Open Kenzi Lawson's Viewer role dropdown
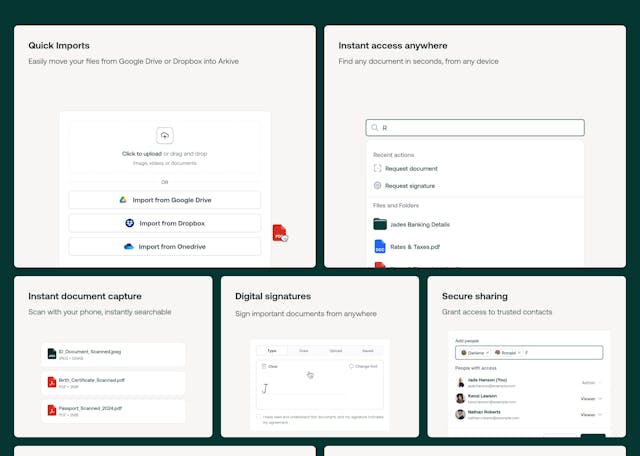 coord(591,398)
